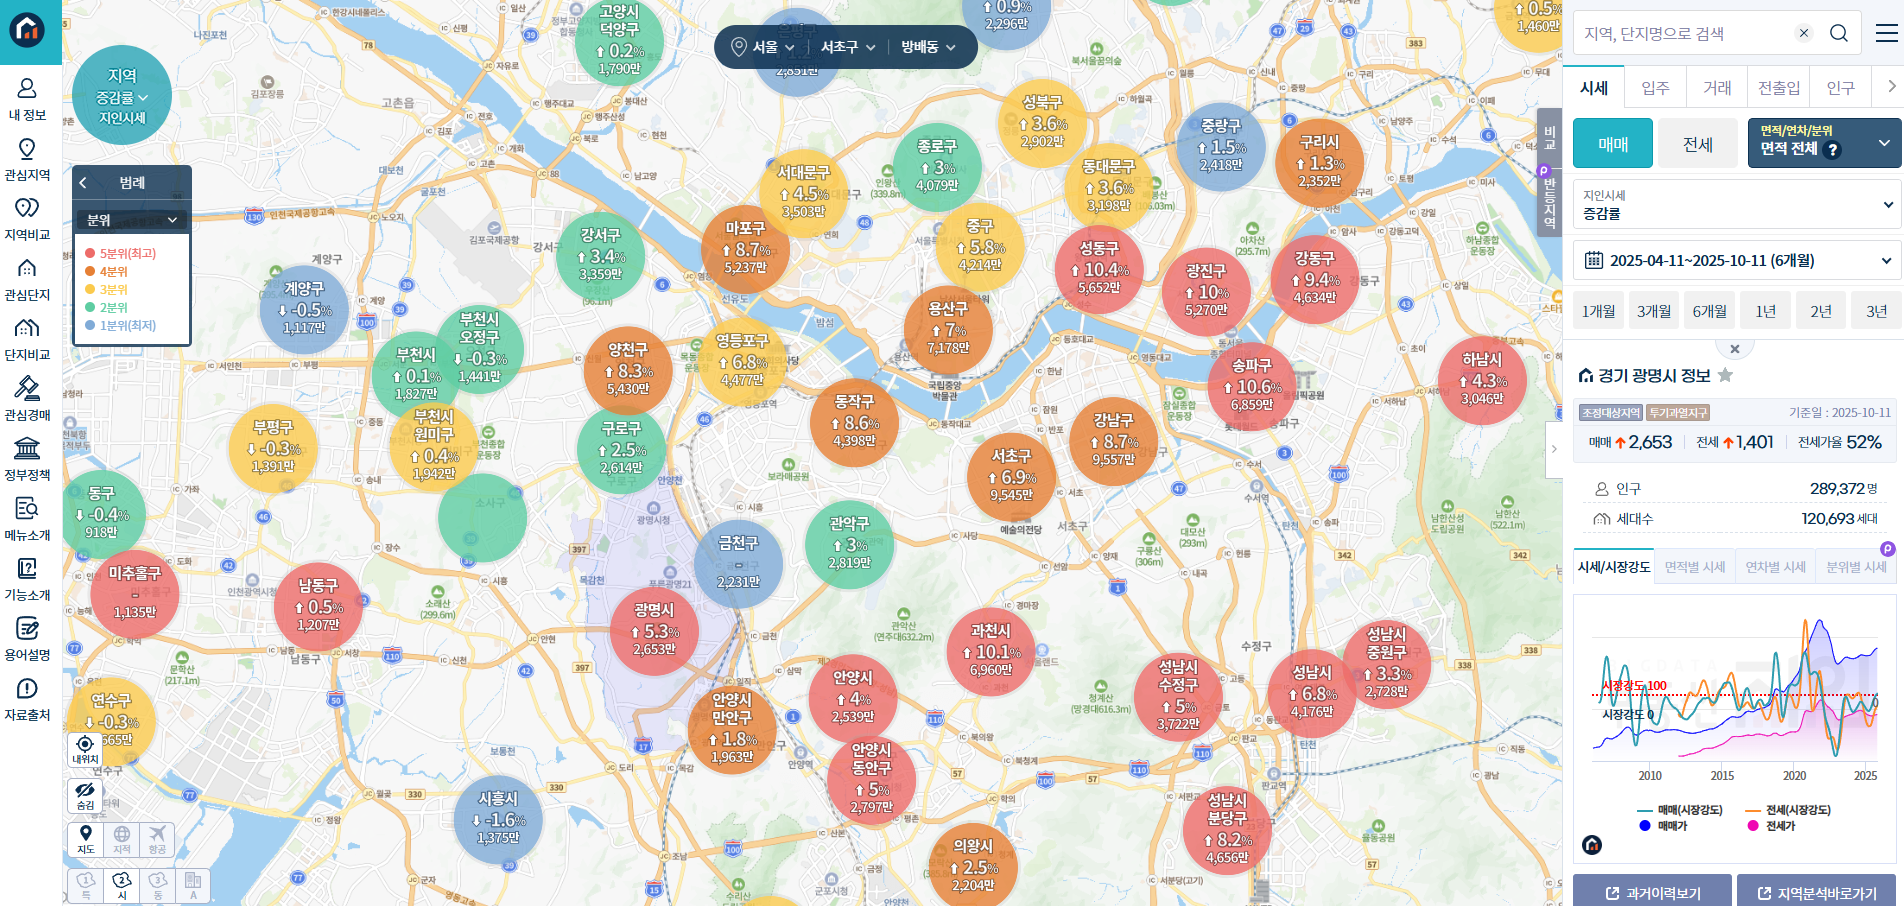The image size is (1904, 906).
Task: Open 기능소개 in sidebar
Action: pyautogui.click(x=27, y=580)
